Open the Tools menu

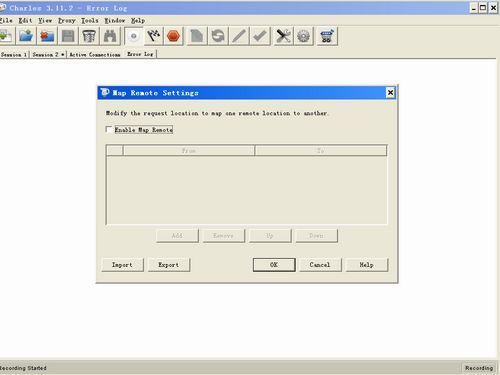coord(90,21)
